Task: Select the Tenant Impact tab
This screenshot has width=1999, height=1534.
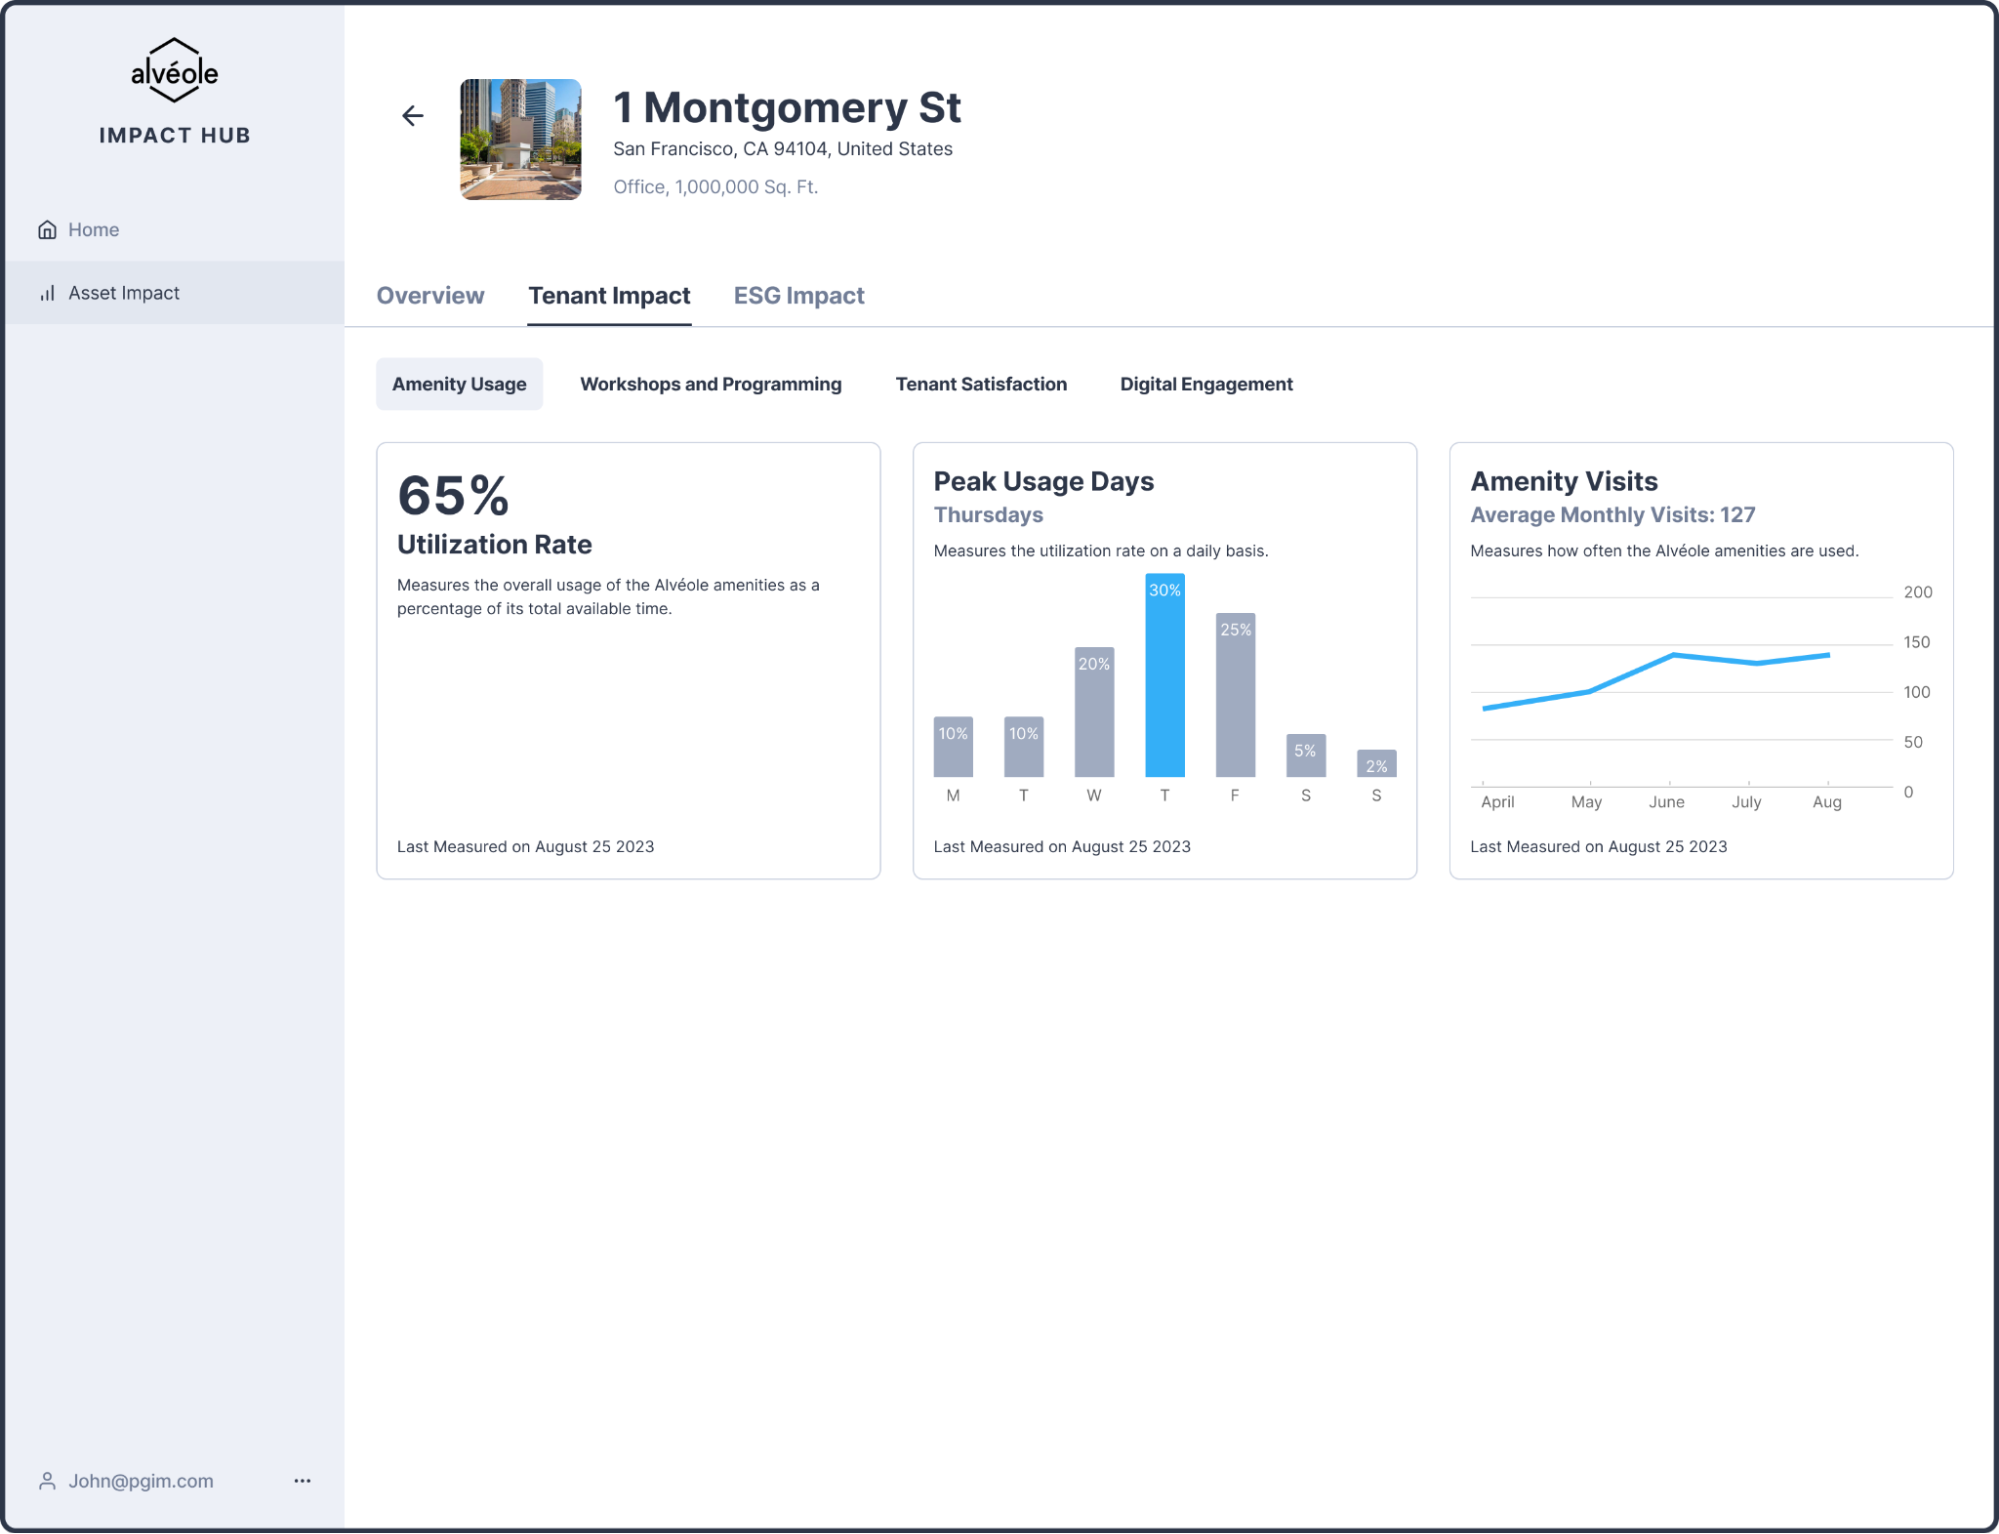Action: (609, 296)
